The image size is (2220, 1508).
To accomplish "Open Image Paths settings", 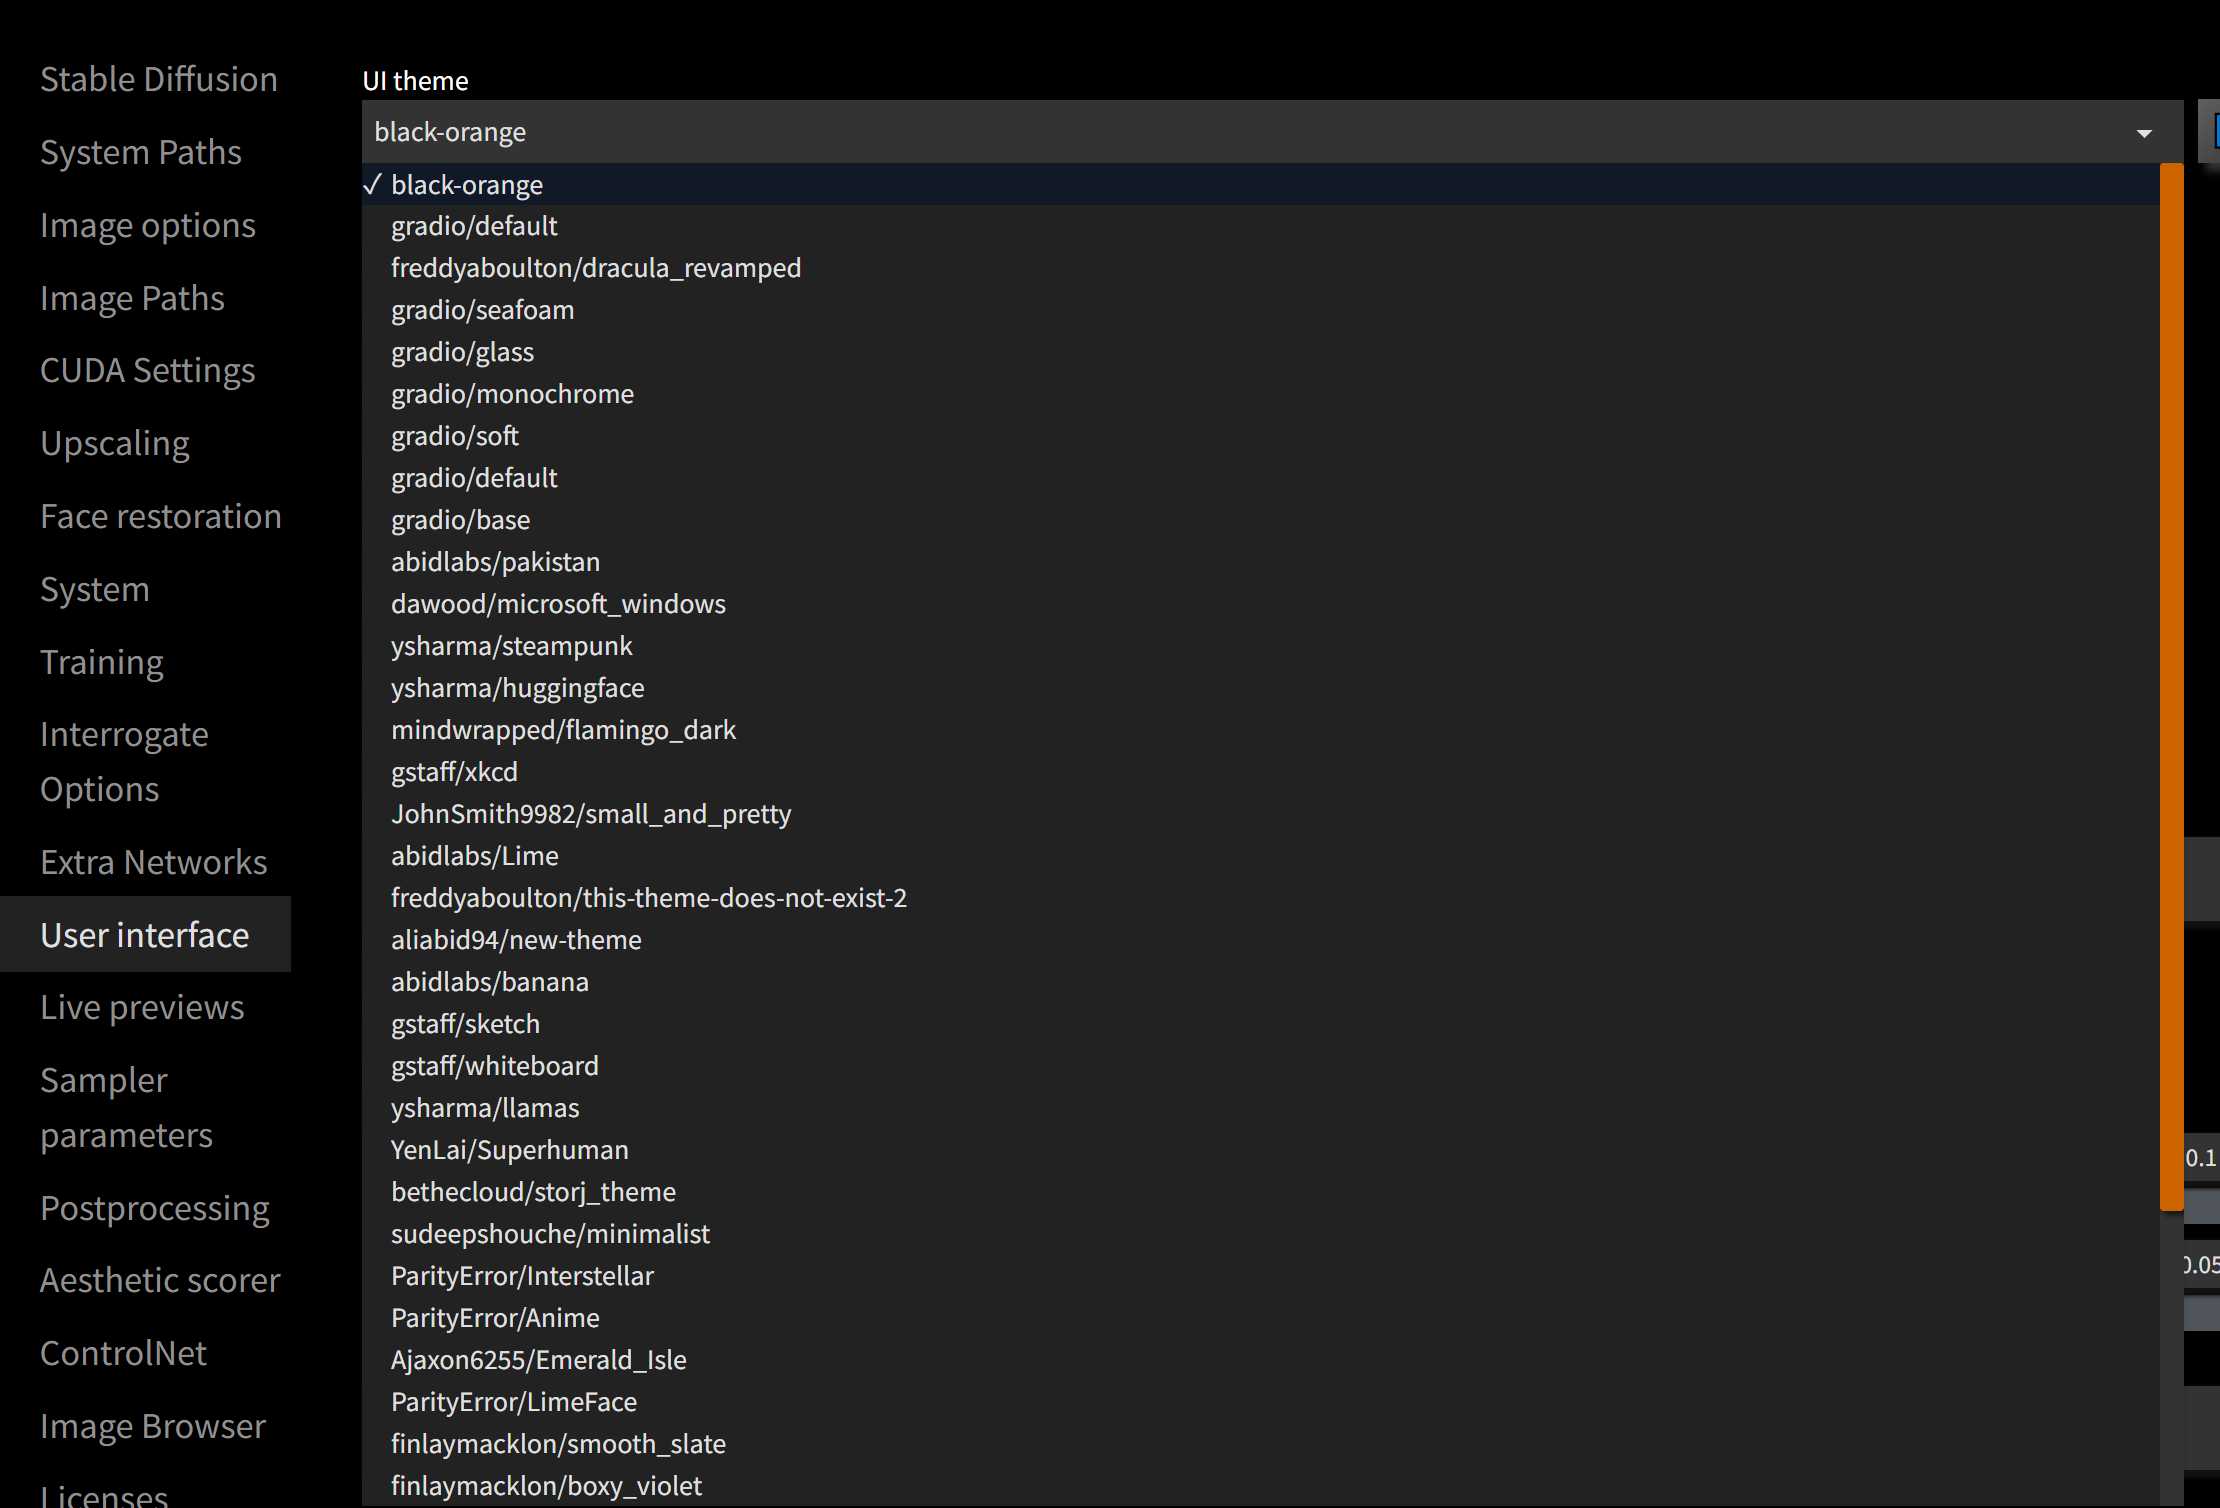I will tap(132, 299).
